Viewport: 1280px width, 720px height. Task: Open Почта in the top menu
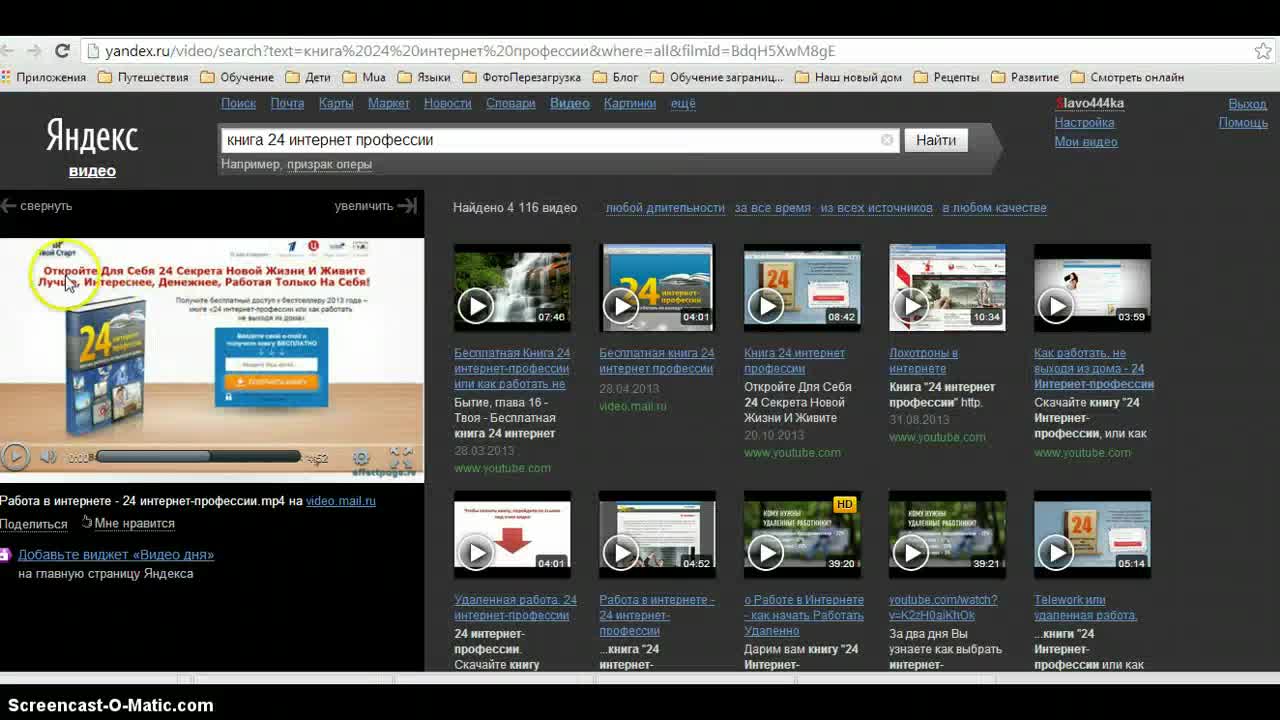pyautogui.click(x=287, y=103)
